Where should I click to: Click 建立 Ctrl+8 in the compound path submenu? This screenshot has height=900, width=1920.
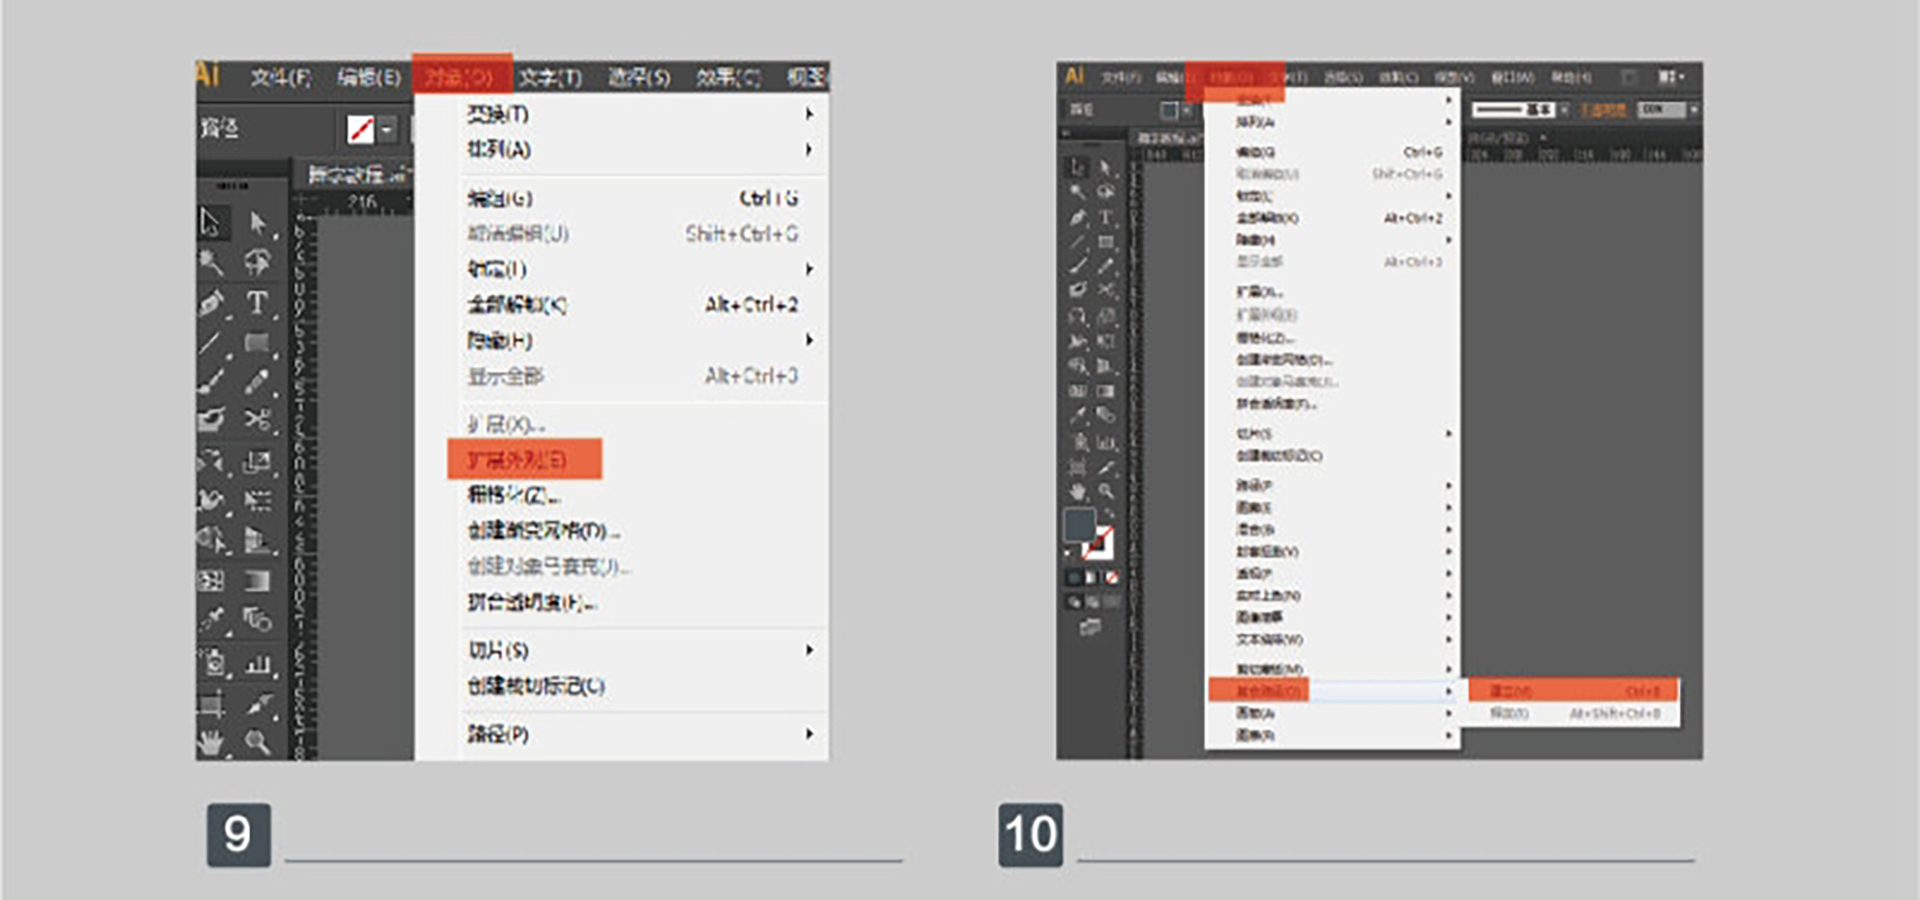[1572, 690]
